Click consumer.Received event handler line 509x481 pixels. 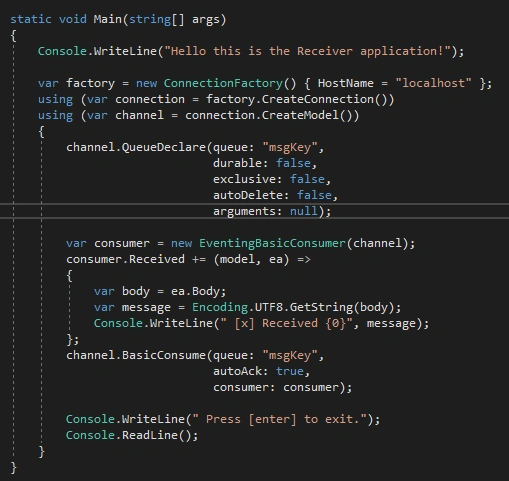click(x=188, y=259)
